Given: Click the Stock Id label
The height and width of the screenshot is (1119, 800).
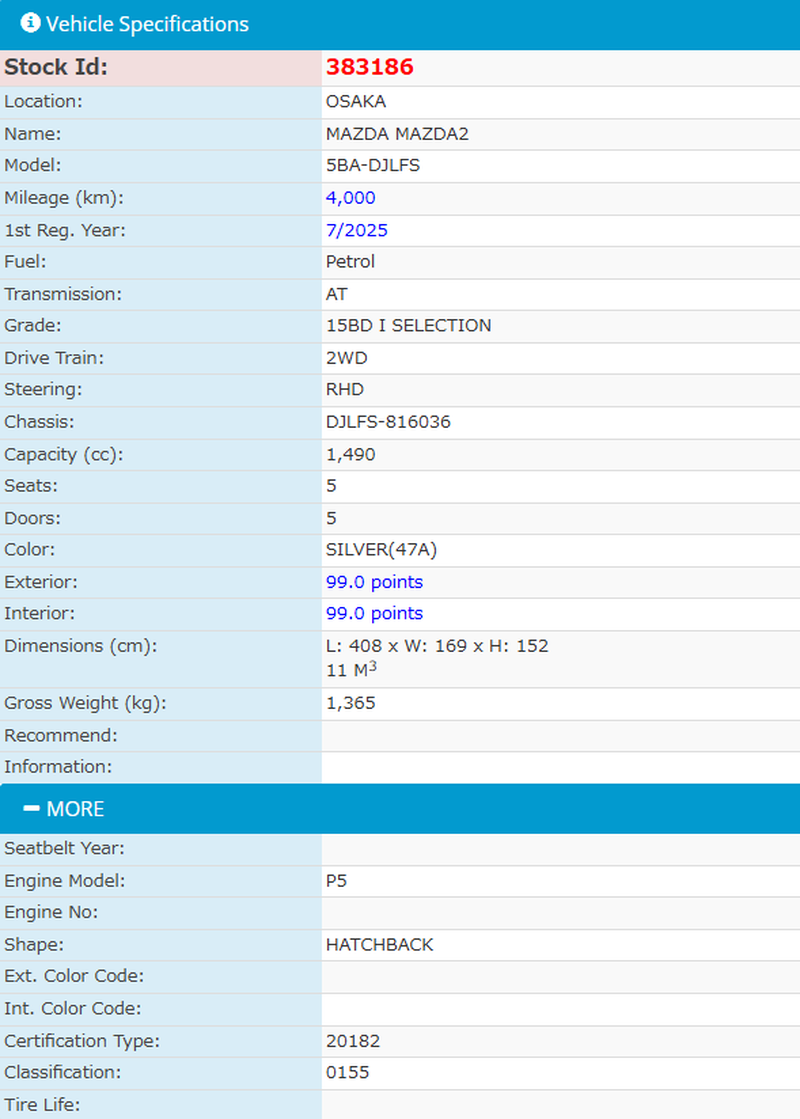Looking at the screenshot, I should pyautogui.click(x=56, y=67).
